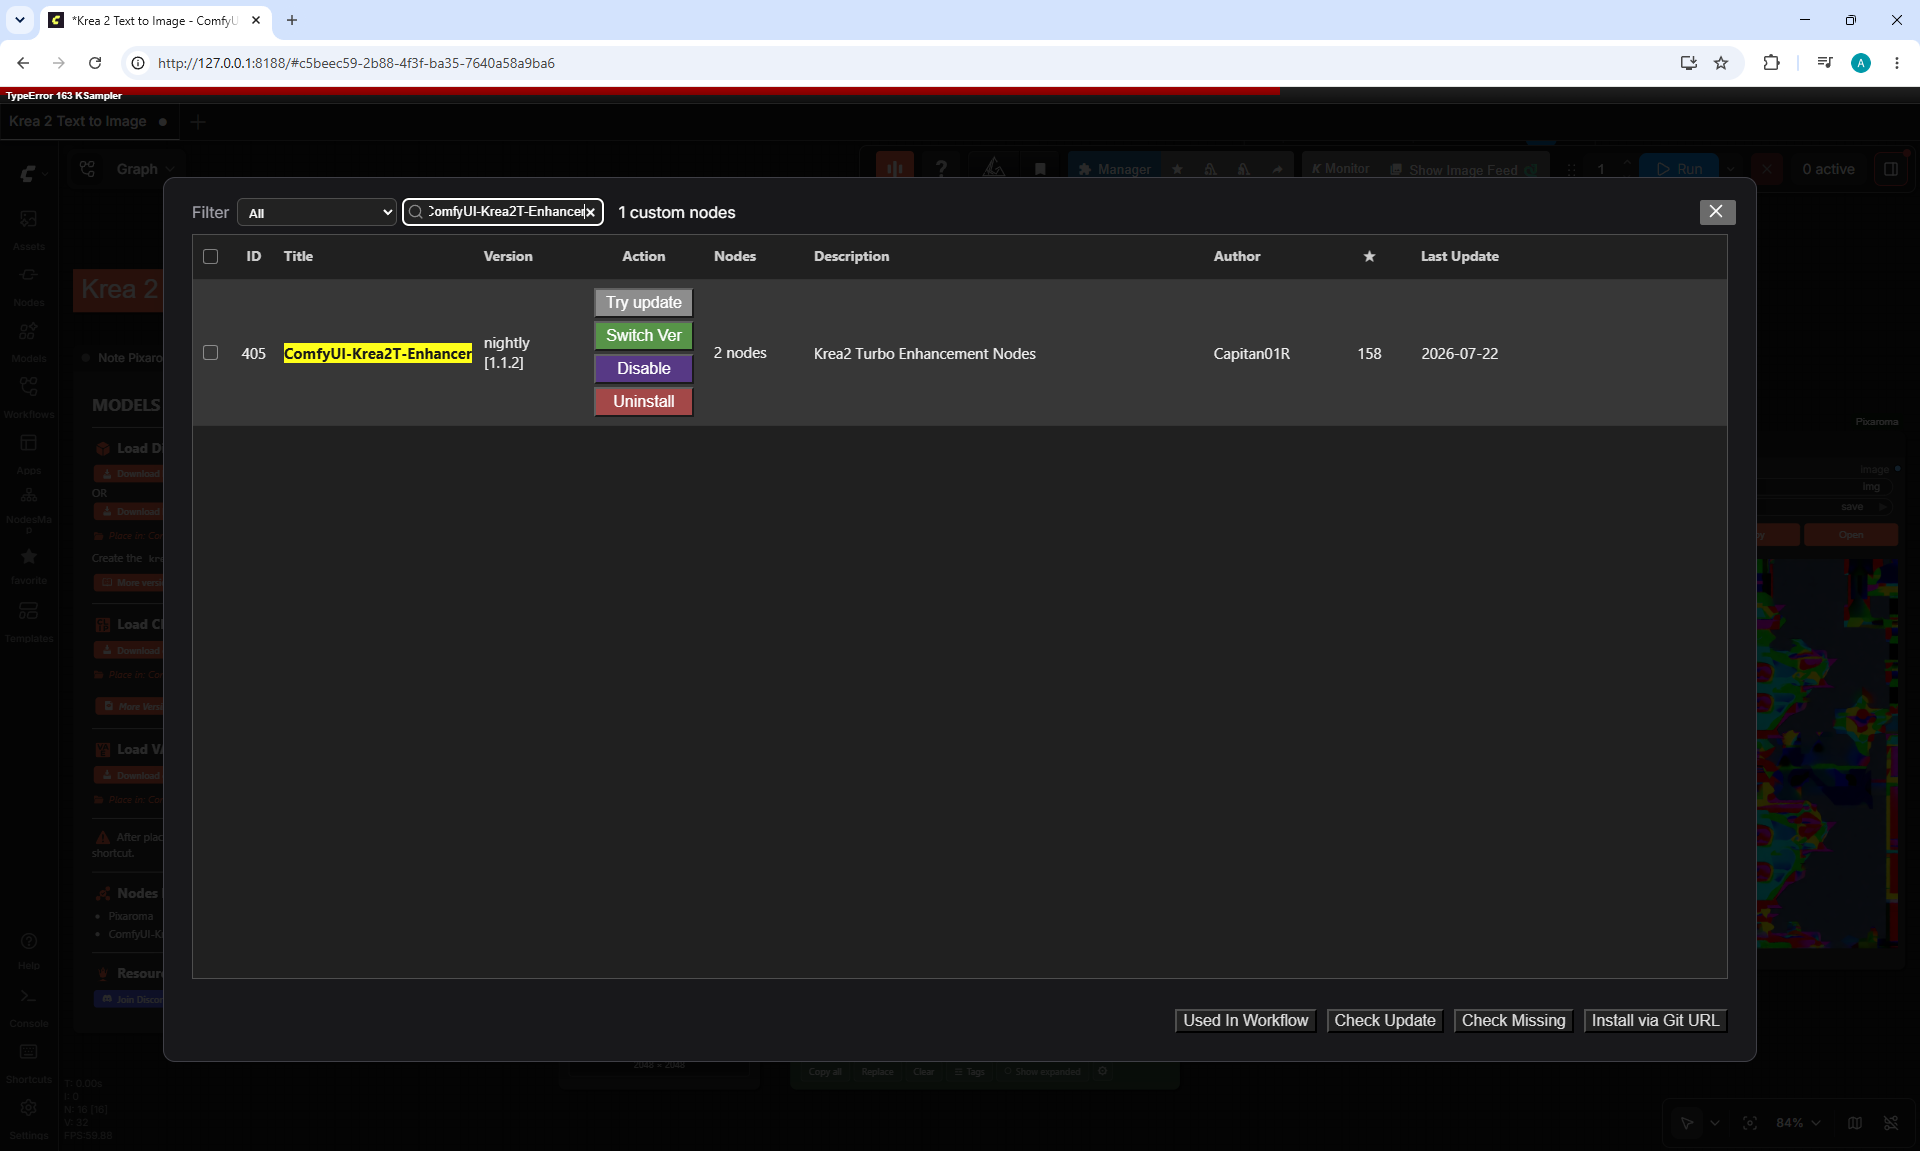This screenshot has height=1151, width=1920.
Task: Click the Check Update button
Action: (1385, 1020)
